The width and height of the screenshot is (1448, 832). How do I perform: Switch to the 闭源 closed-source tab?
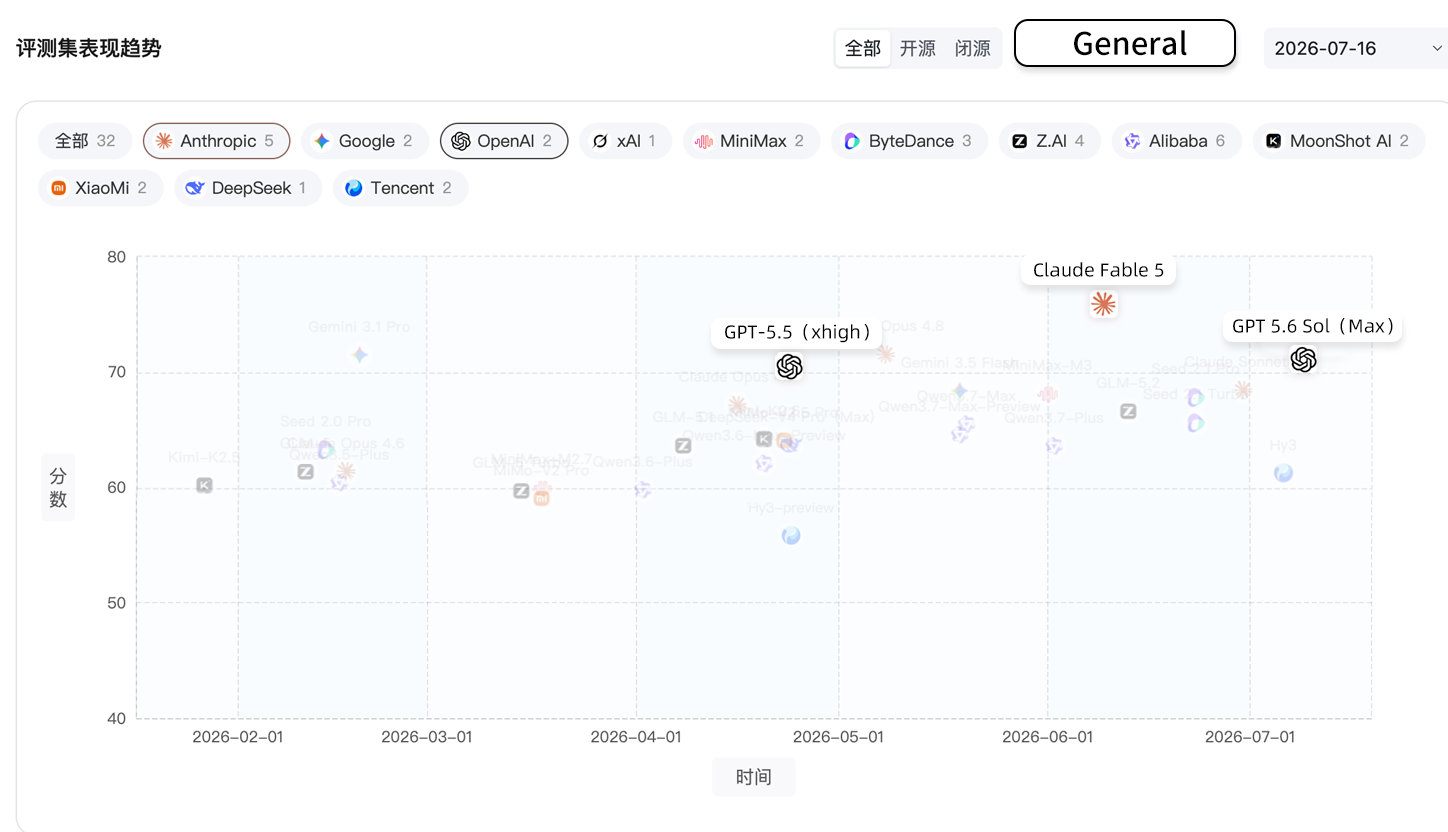[973, 48]
